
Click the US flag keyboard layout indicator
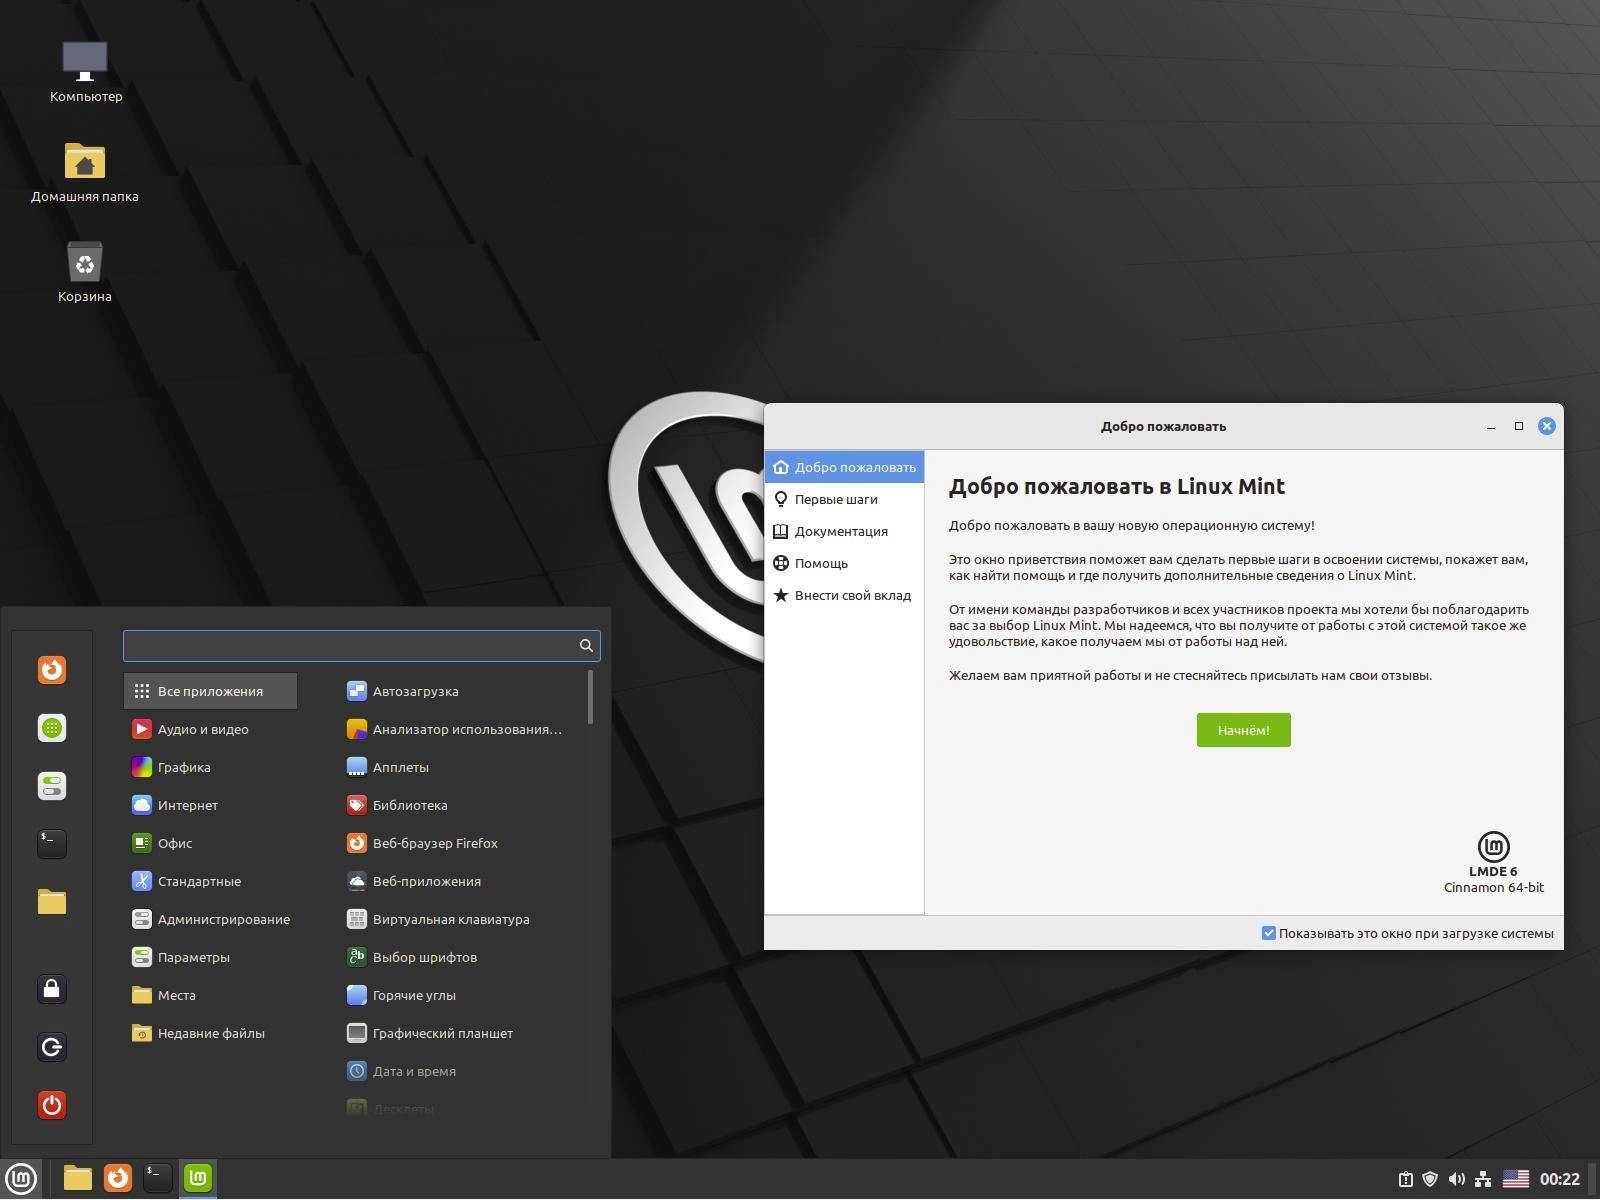[1516, 1180]
